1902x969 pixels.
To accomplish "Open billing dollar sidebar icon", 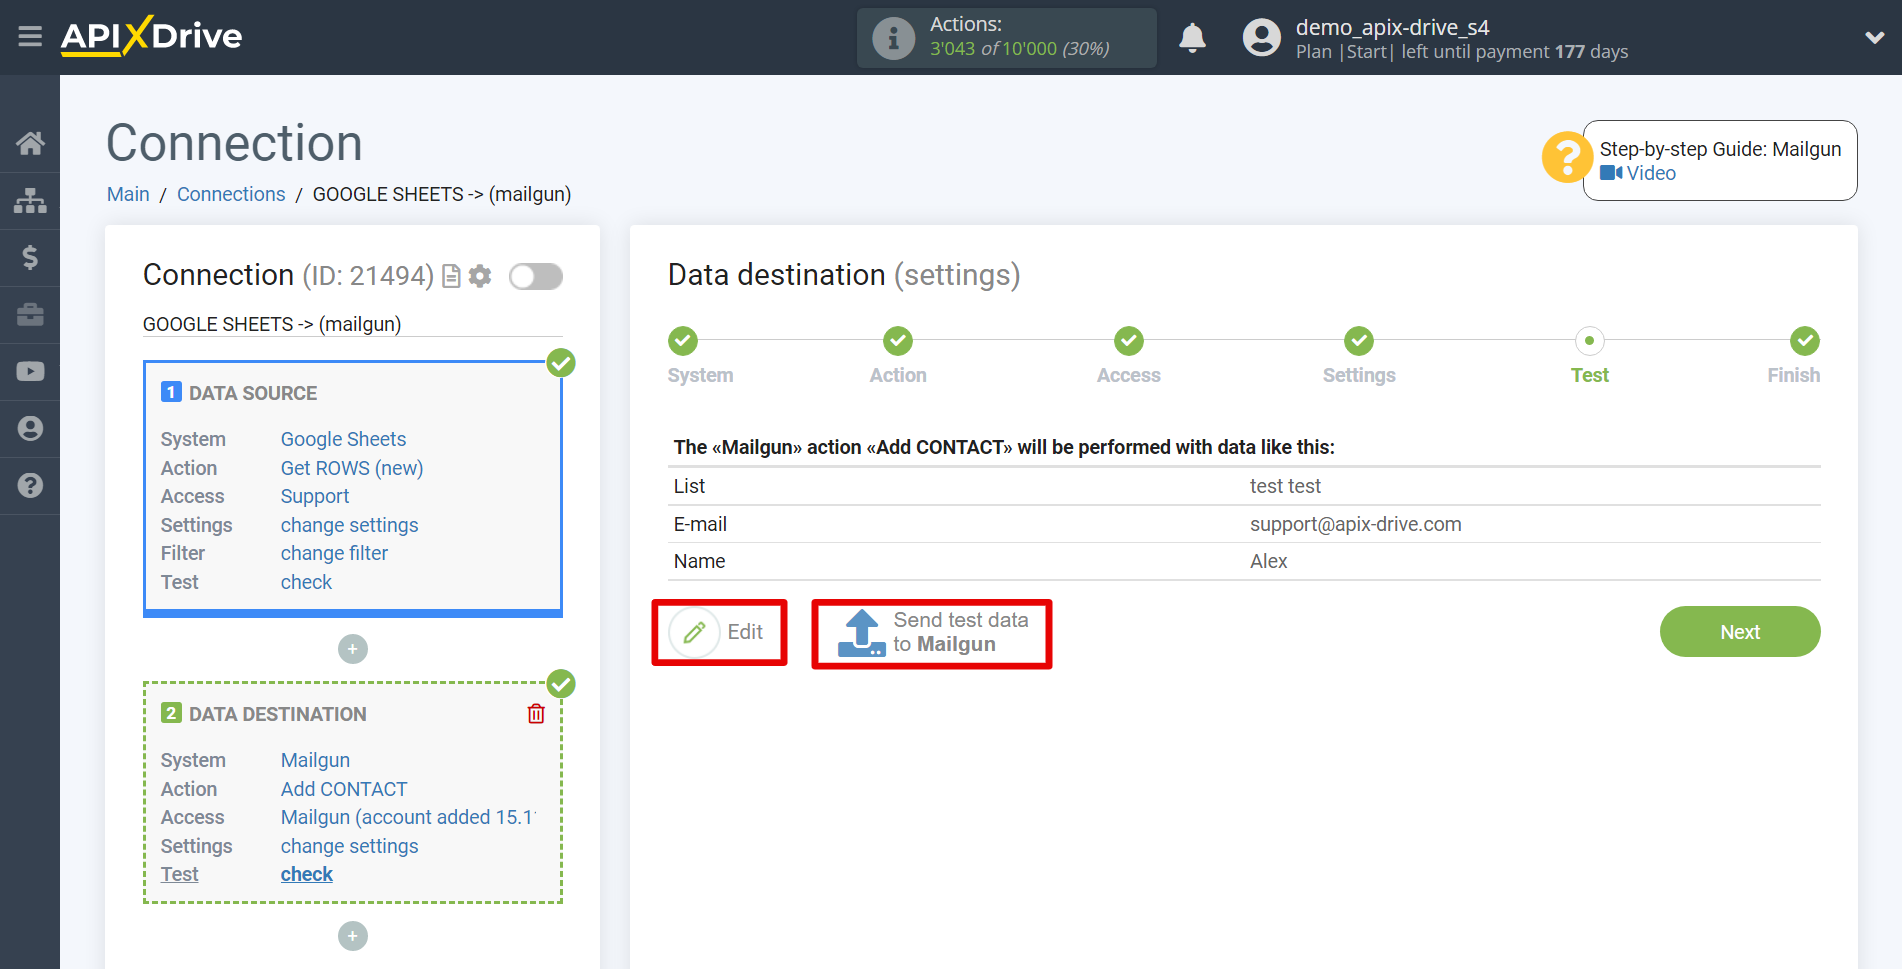I will click(x=30, y=257).
